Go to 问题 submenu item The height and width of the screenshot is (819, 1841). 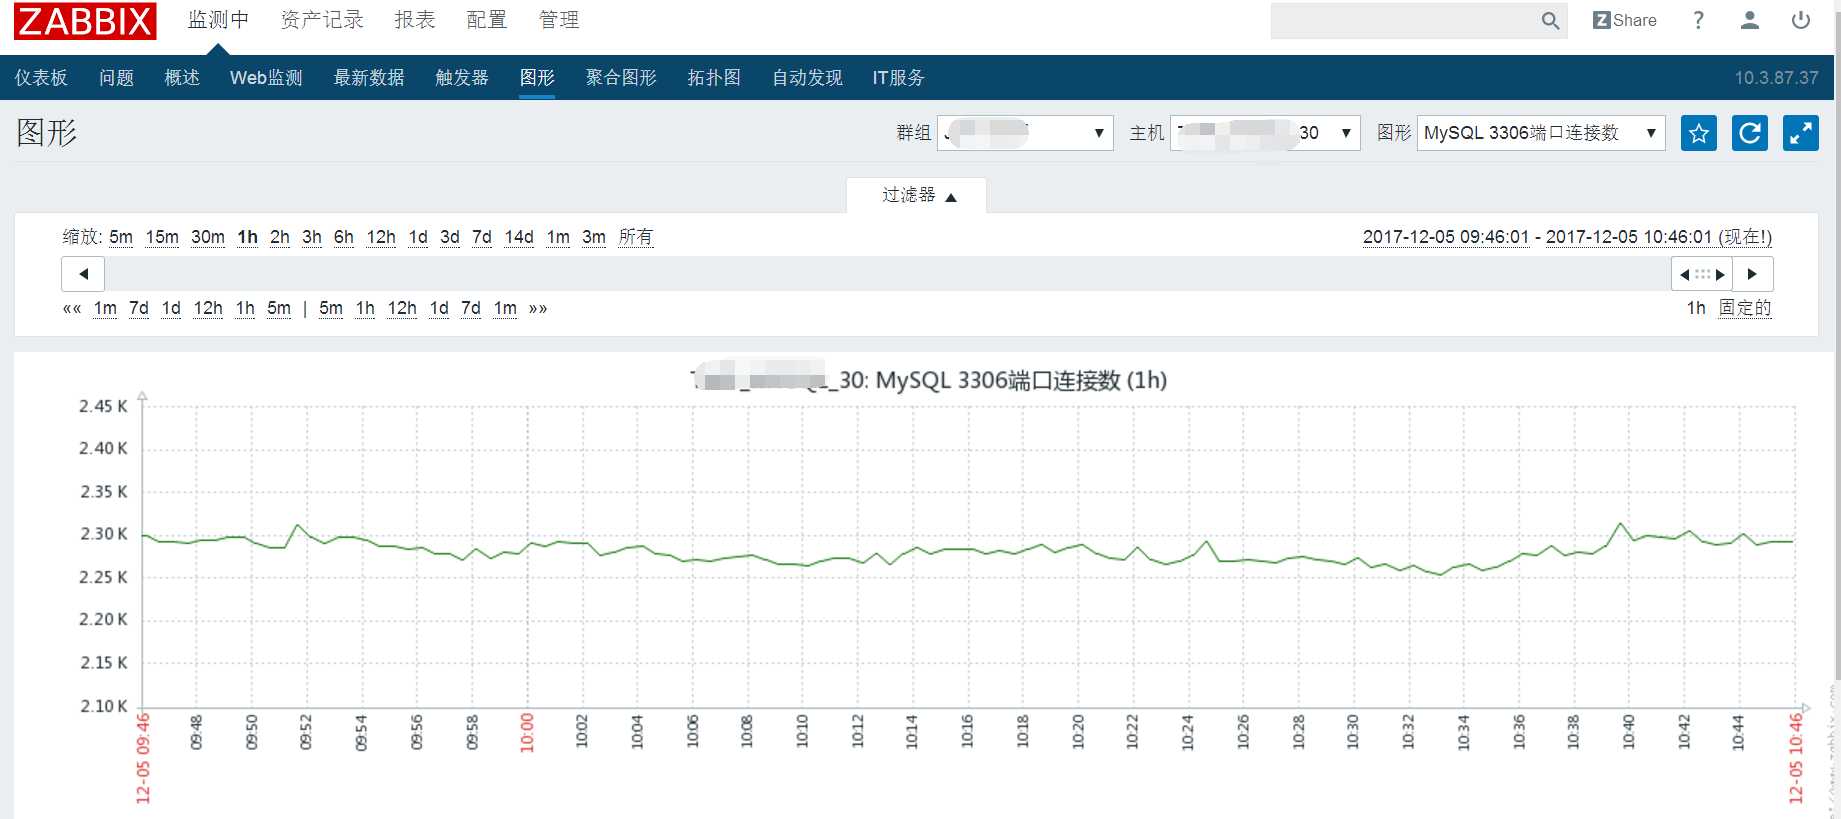coord(117,78)
